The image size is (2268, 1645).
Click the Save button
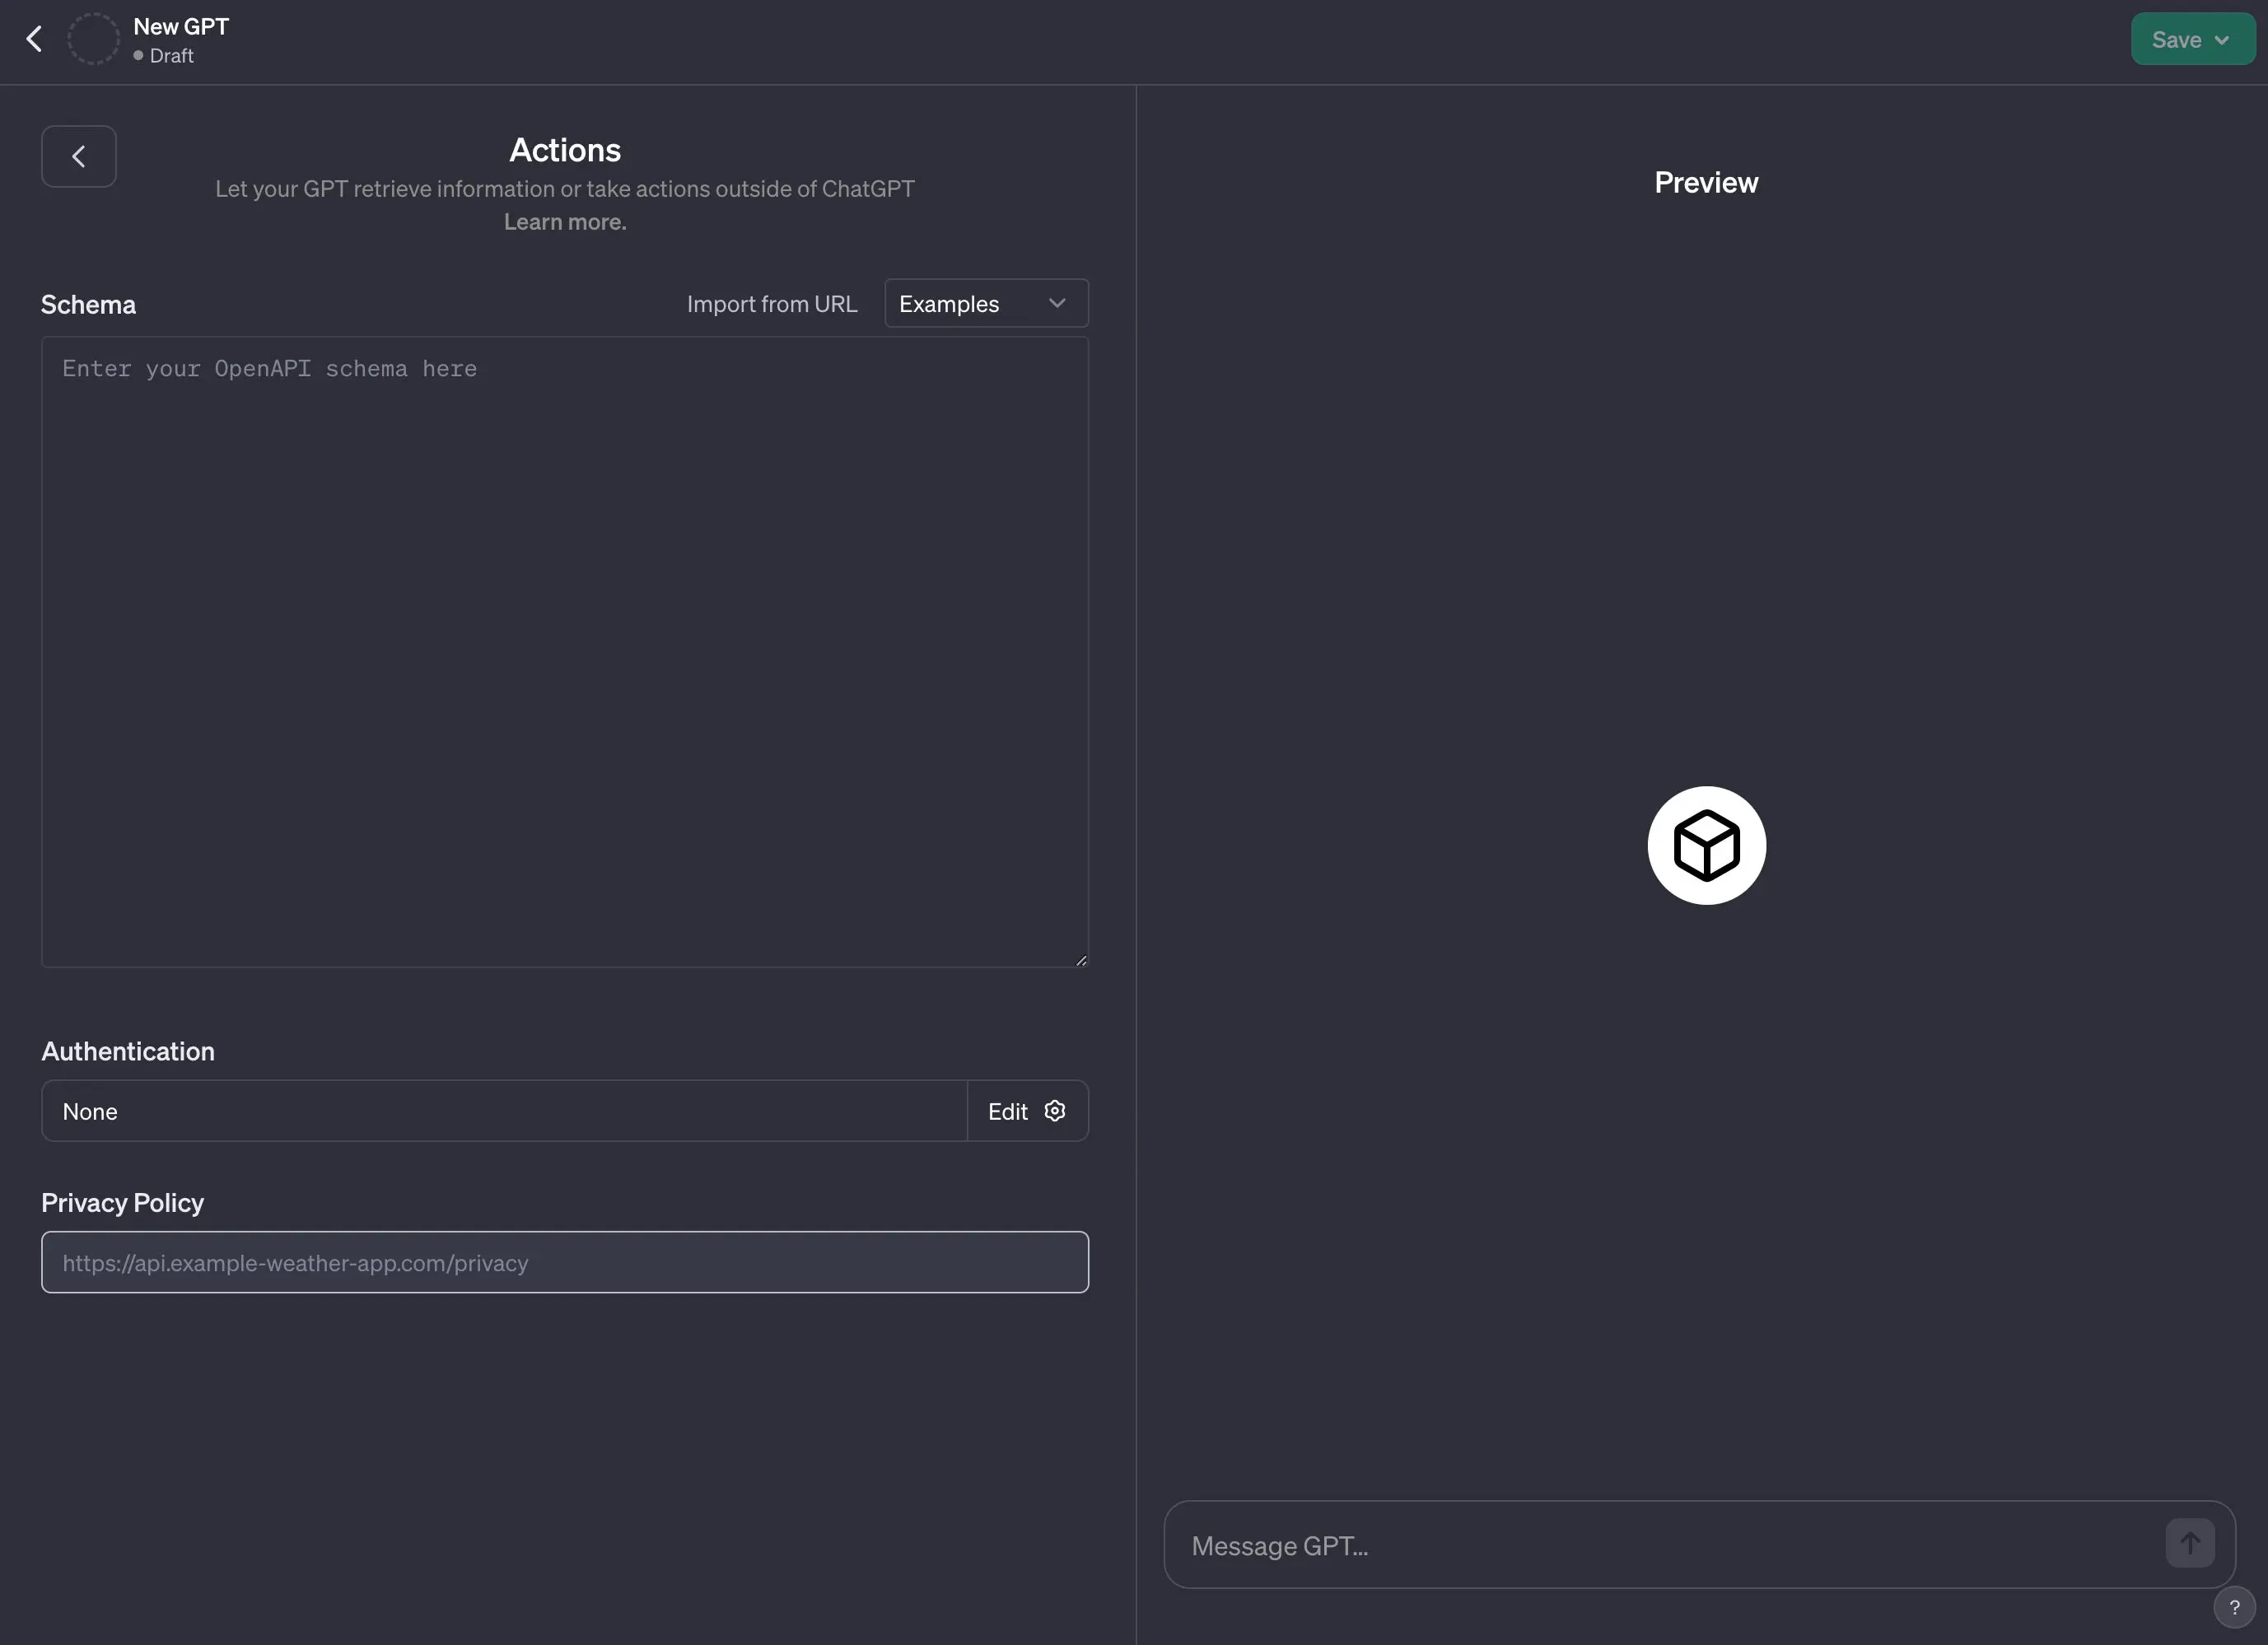coord(2175,40)
